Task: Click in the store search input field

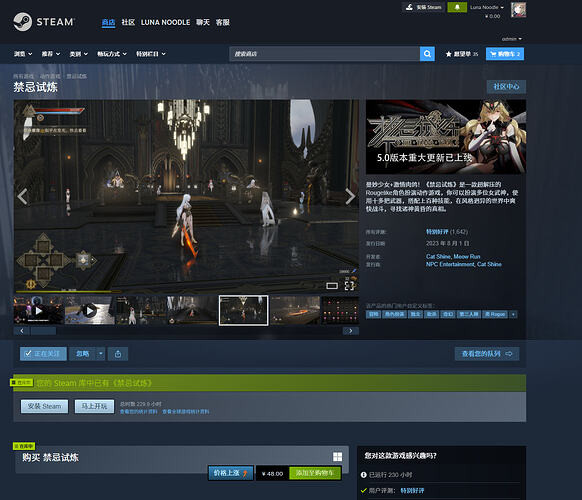Action: (324, 54)
